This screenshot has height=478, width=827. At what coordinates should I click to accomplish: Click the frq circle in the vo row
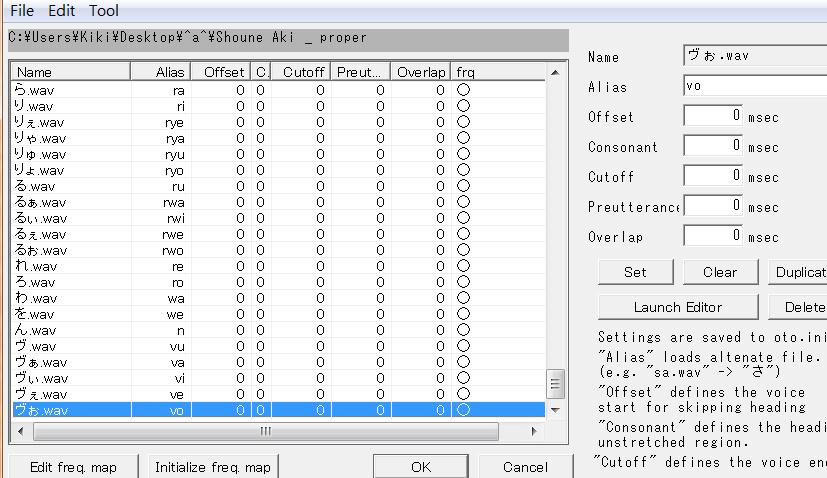463,409
